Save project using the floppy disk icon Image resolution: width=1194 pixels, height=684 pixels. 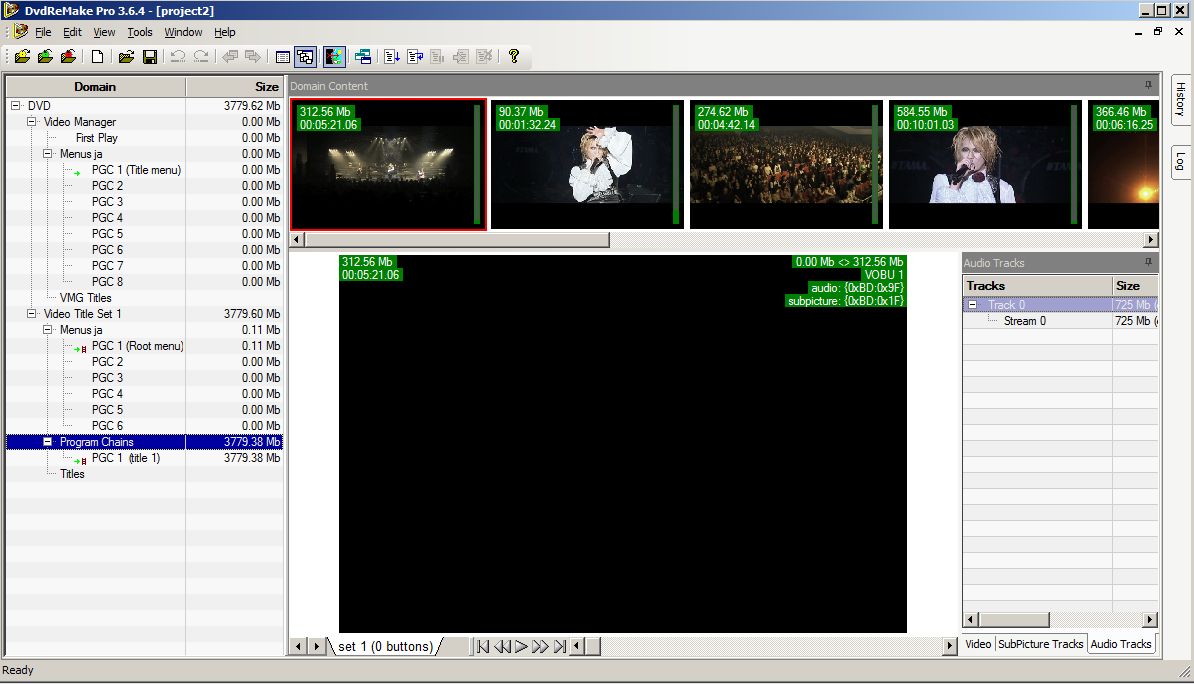[x=150, y=57]
